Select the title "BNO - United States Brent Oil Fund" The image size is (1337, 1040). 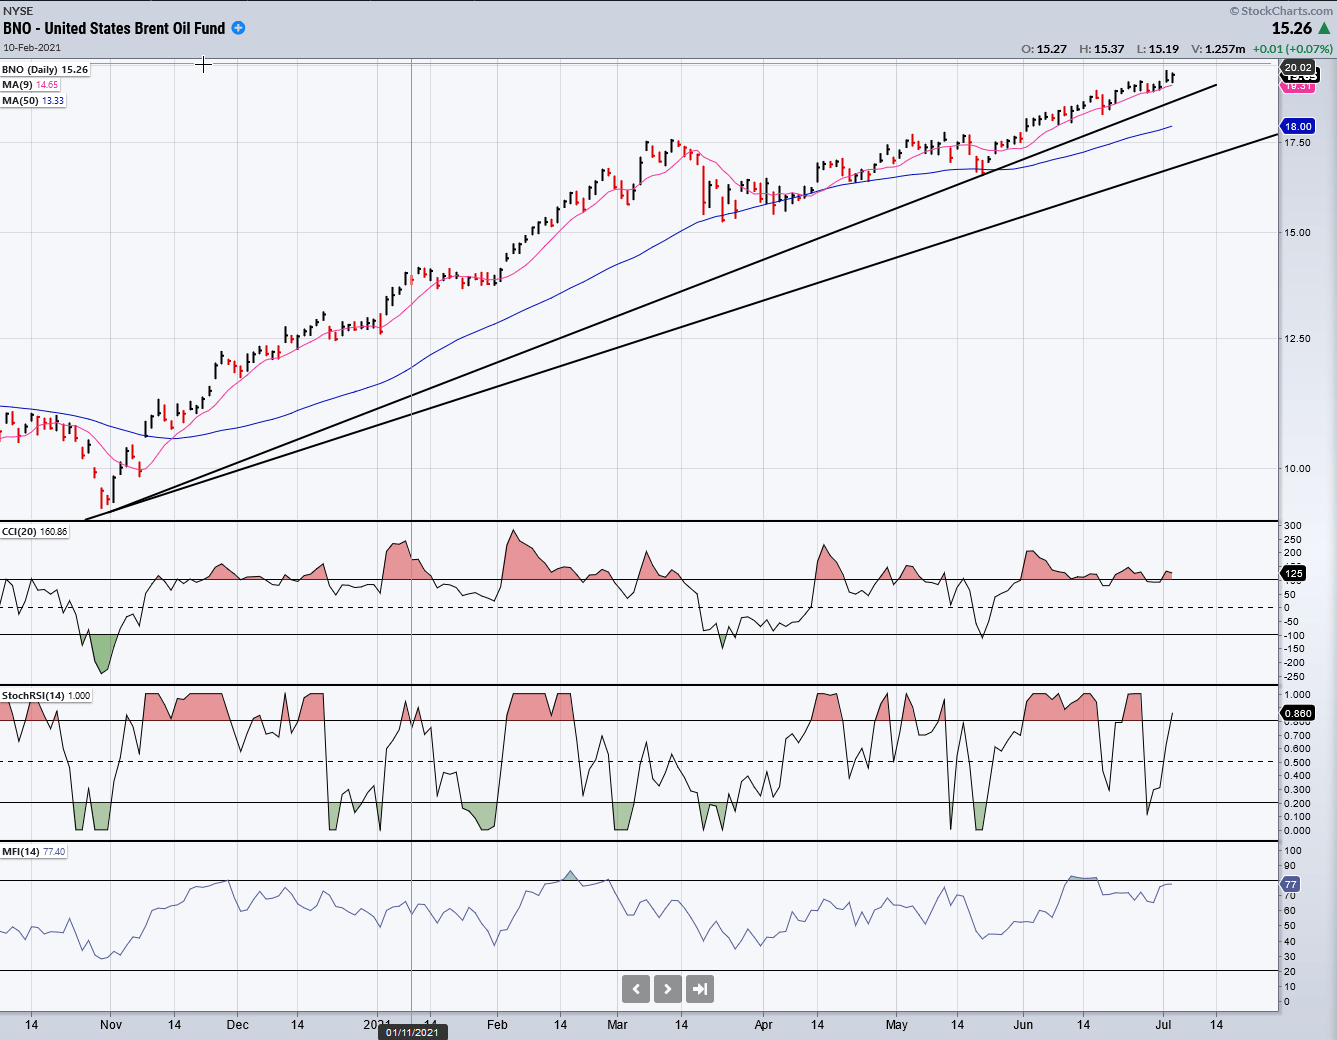[114, 28]
